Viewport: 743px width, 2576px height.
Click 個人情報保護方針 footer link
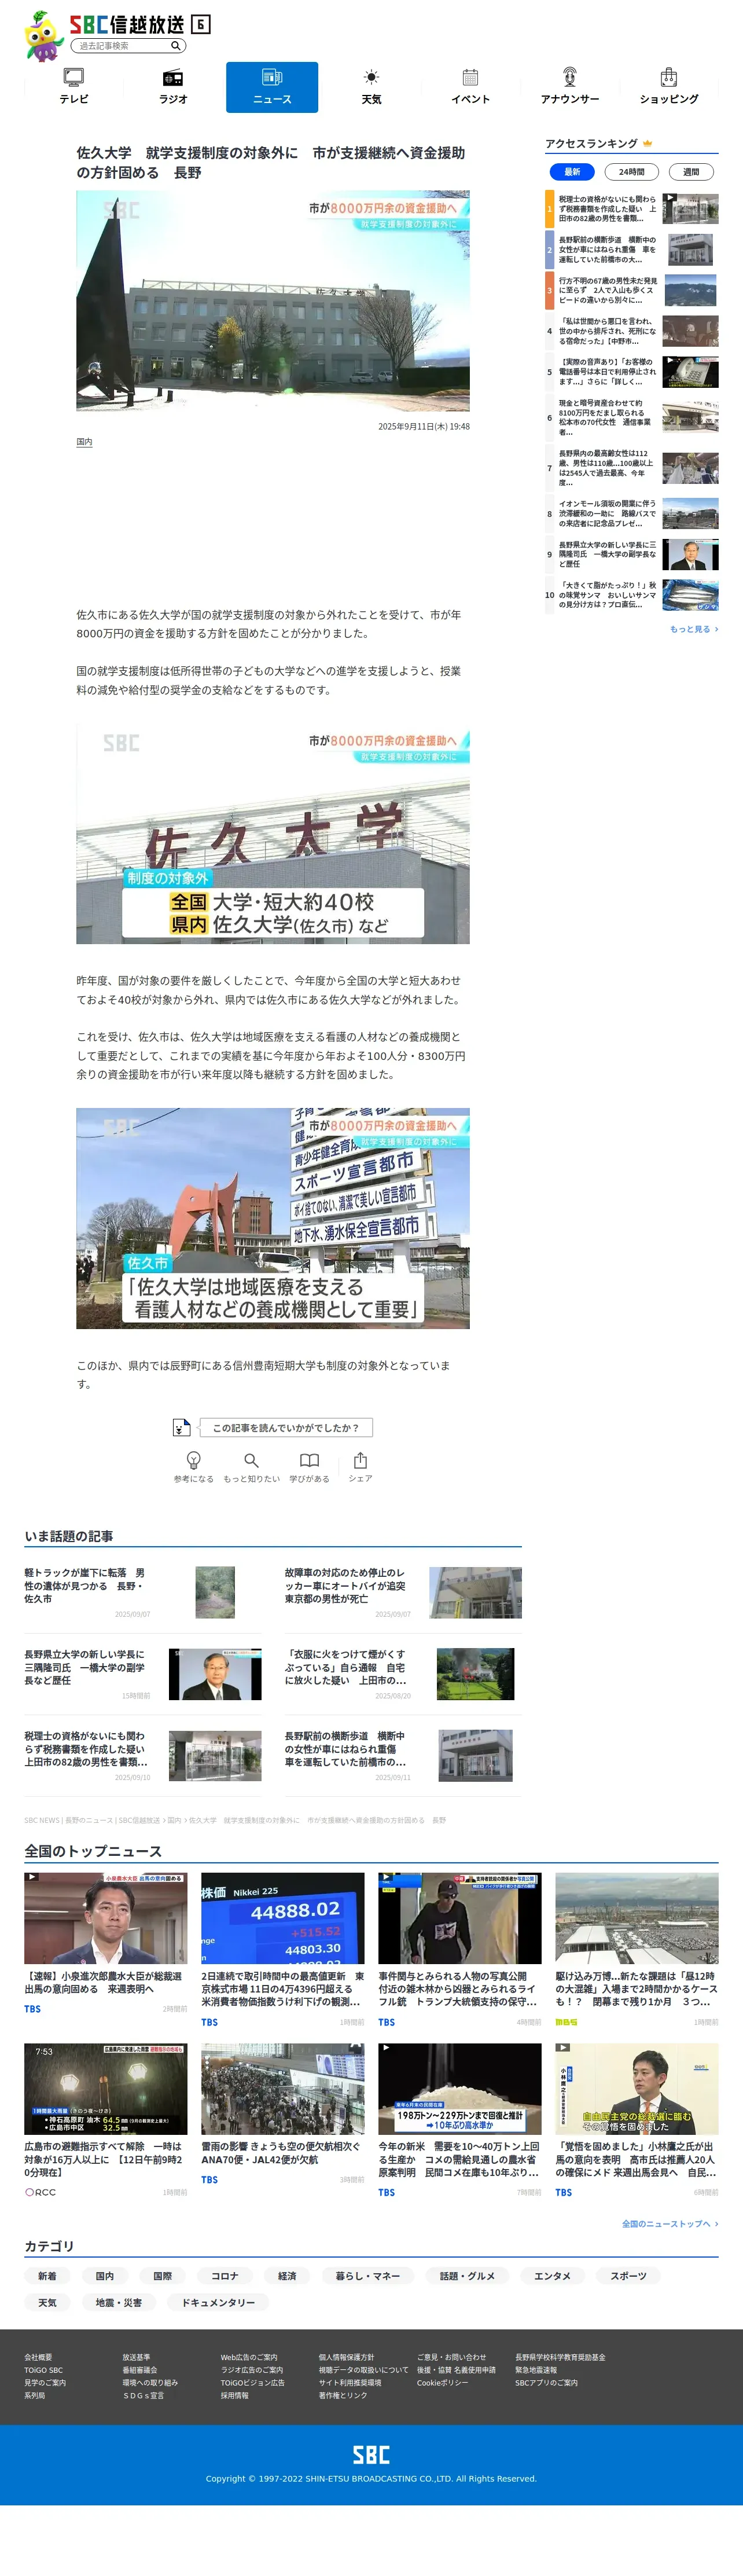click(x=346, y=2357)
